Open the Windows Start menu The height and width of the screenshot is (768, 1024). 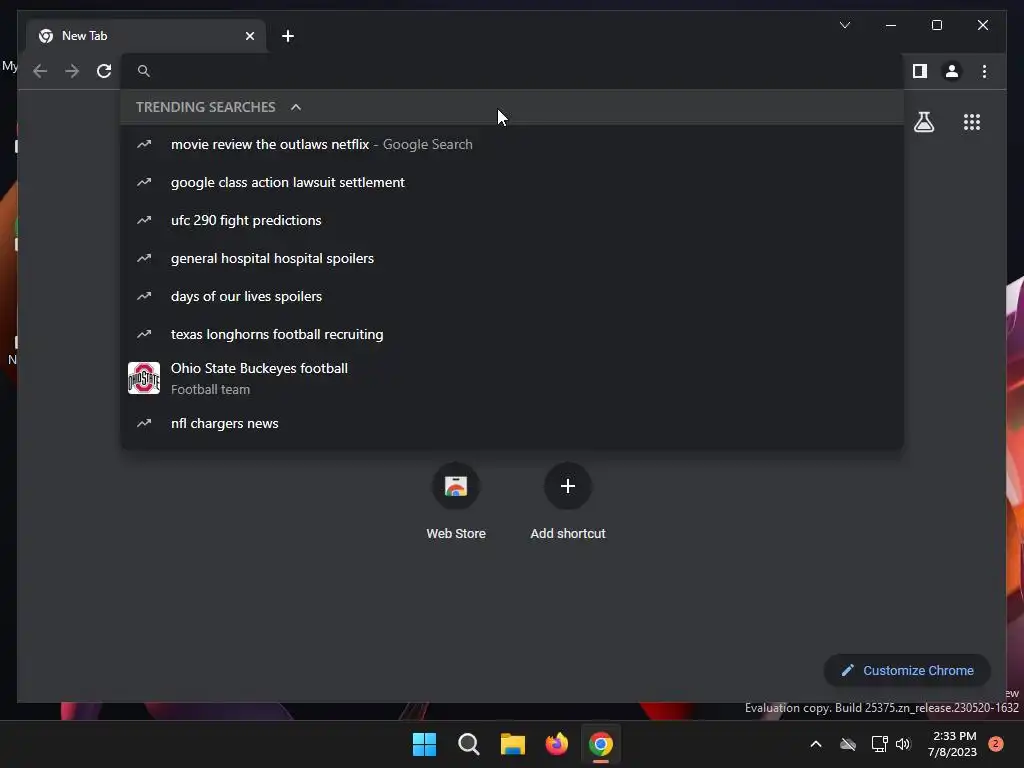click(424, 744)
